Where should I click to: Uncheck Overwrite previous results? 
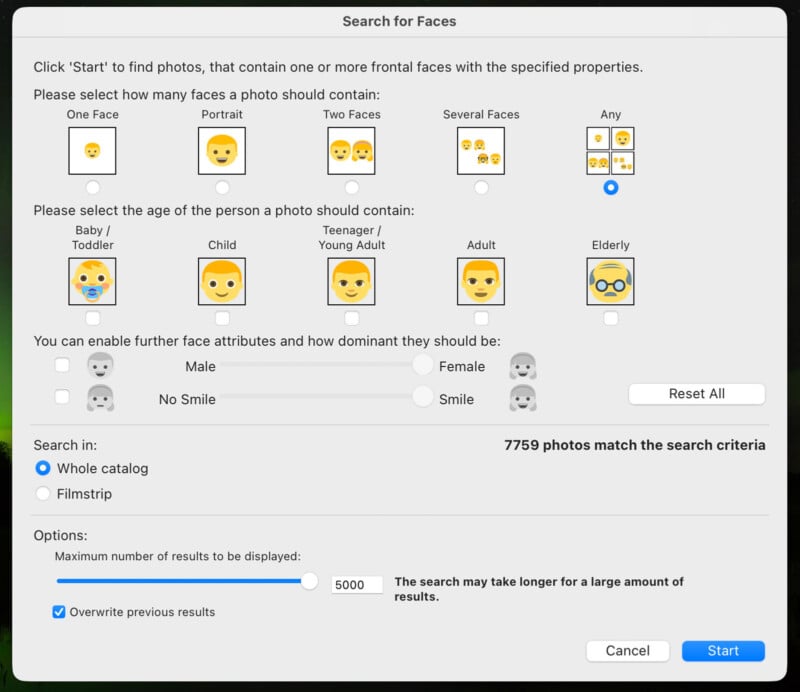[57, 612]
